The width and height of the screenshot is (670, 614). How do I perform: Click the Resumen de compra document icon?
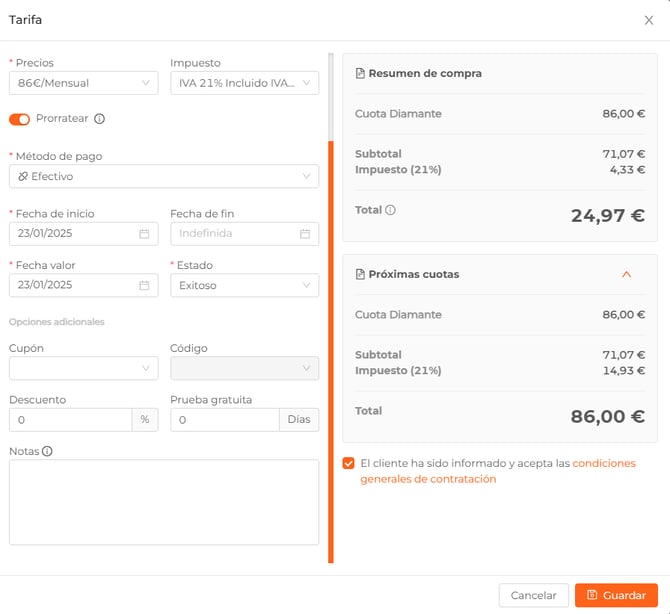point(361,73)
